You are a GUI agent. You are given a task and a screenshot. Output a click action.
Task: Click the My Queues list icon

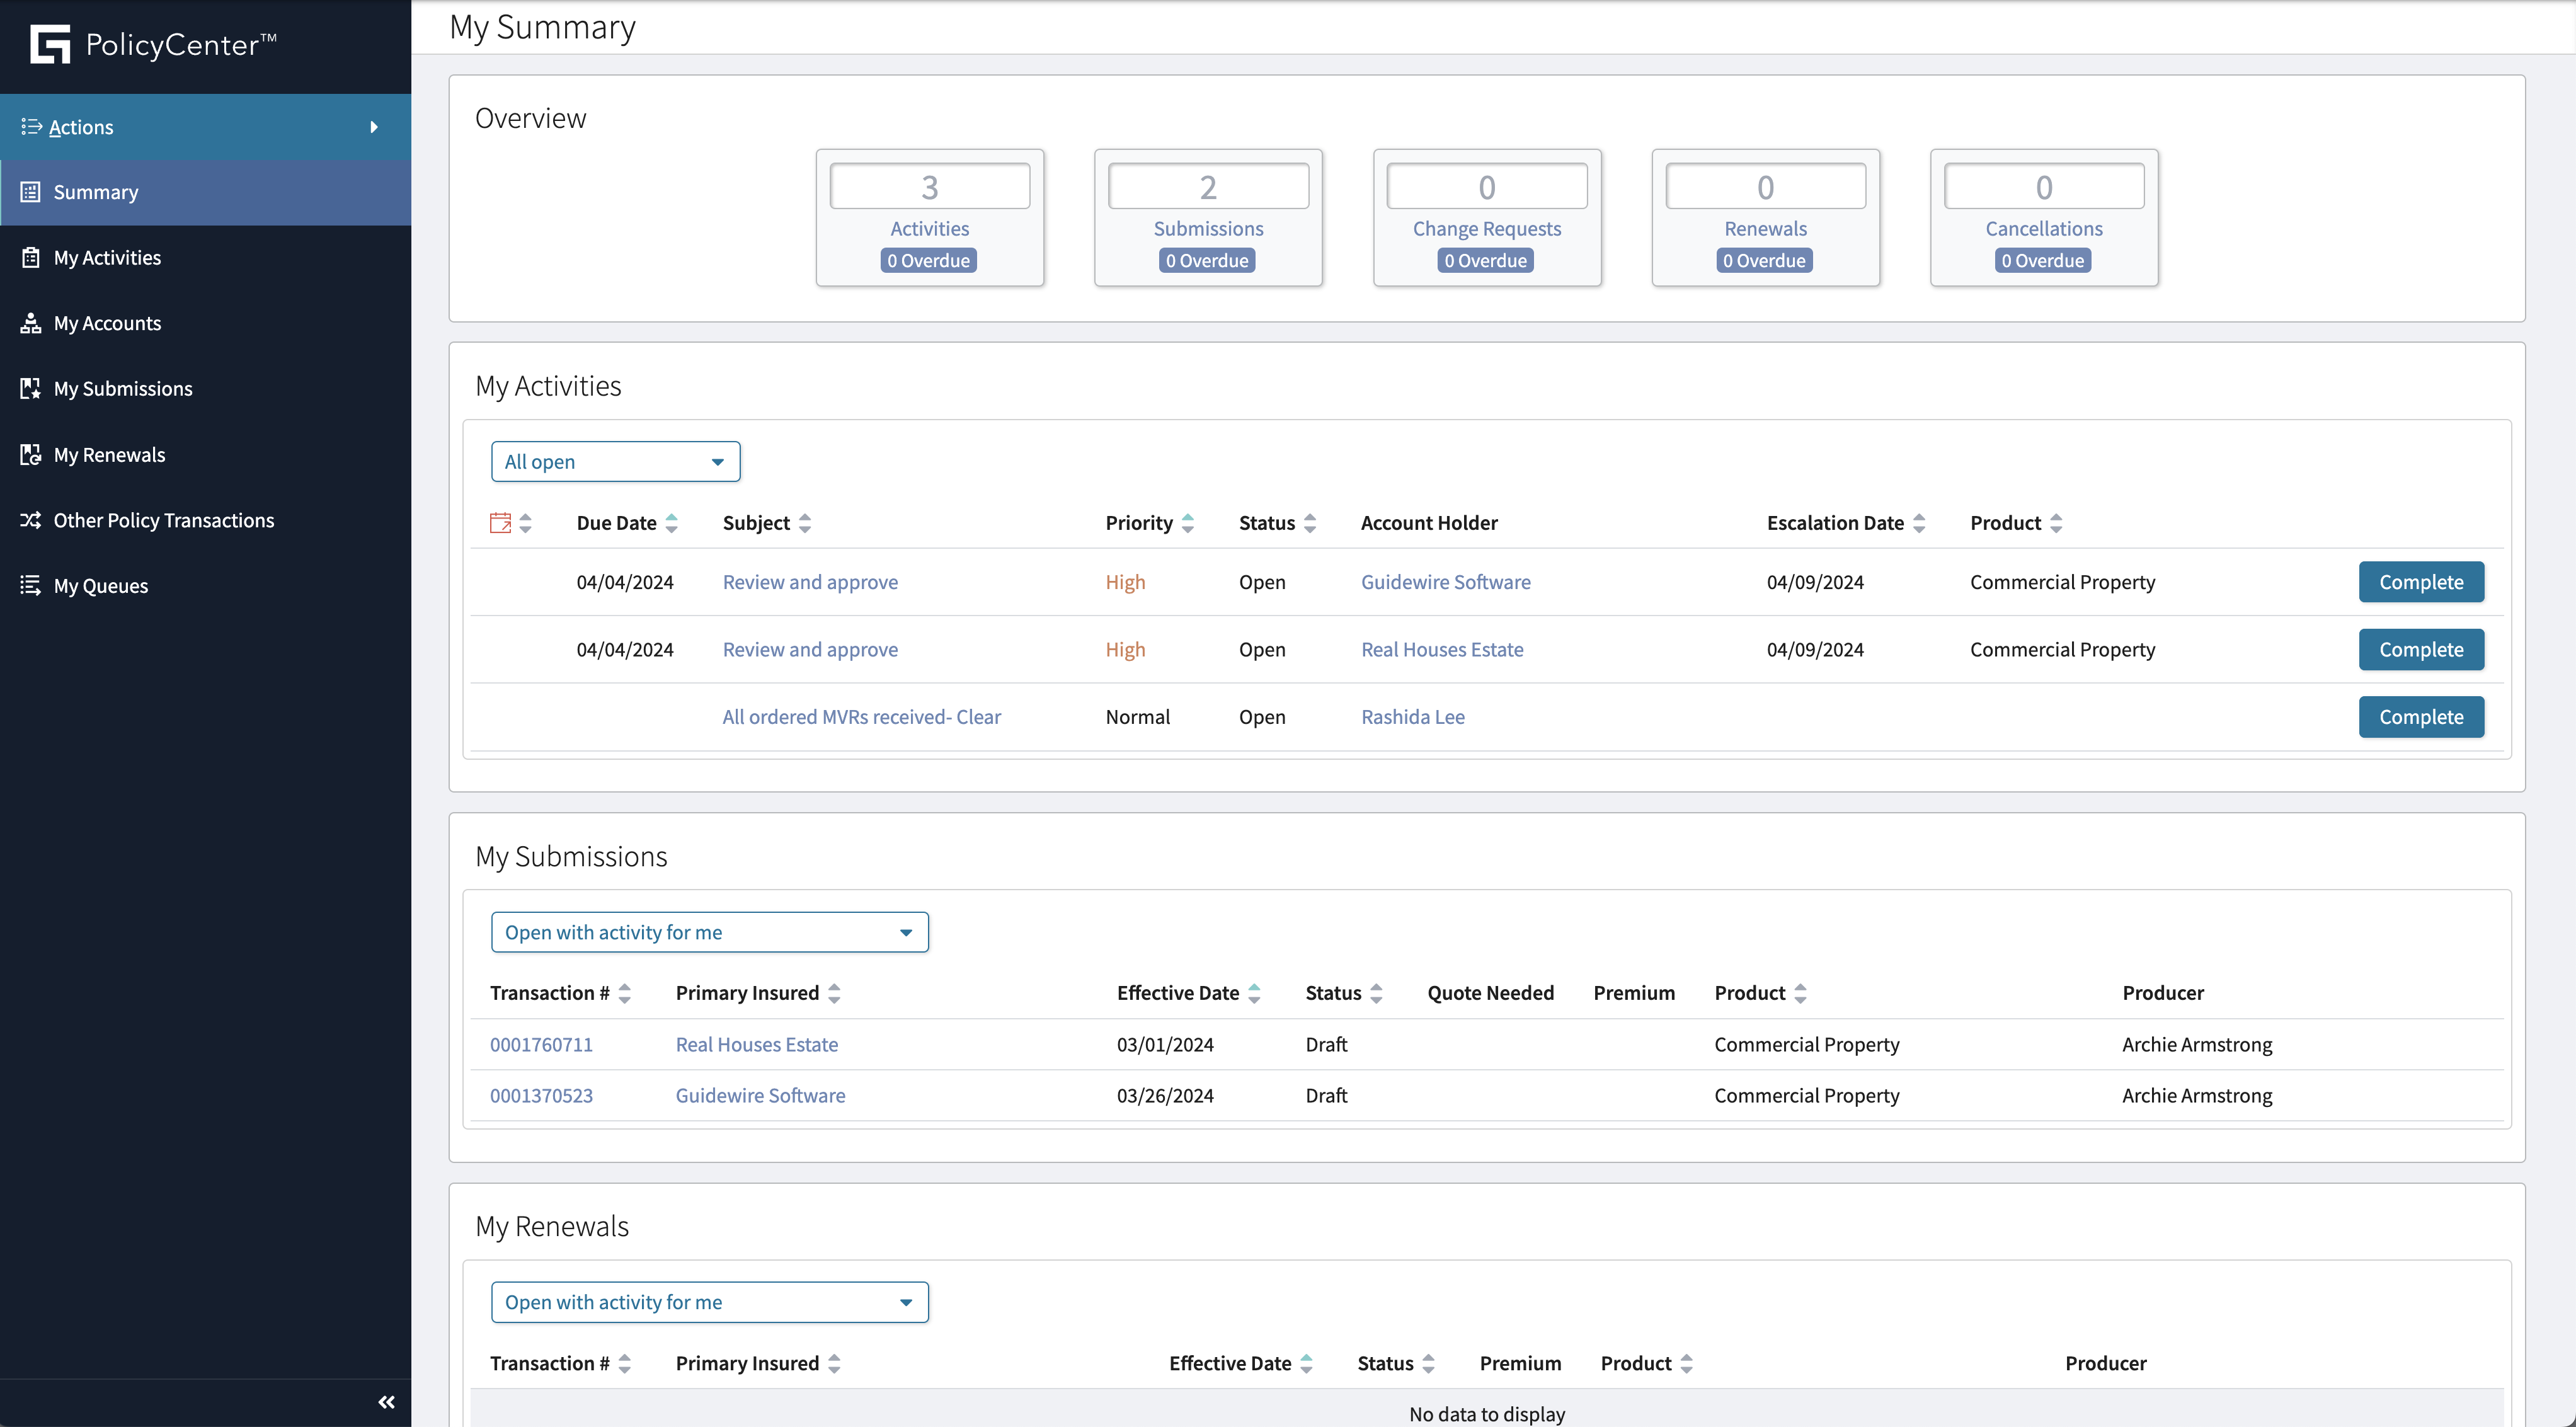(x=31, y=586)
